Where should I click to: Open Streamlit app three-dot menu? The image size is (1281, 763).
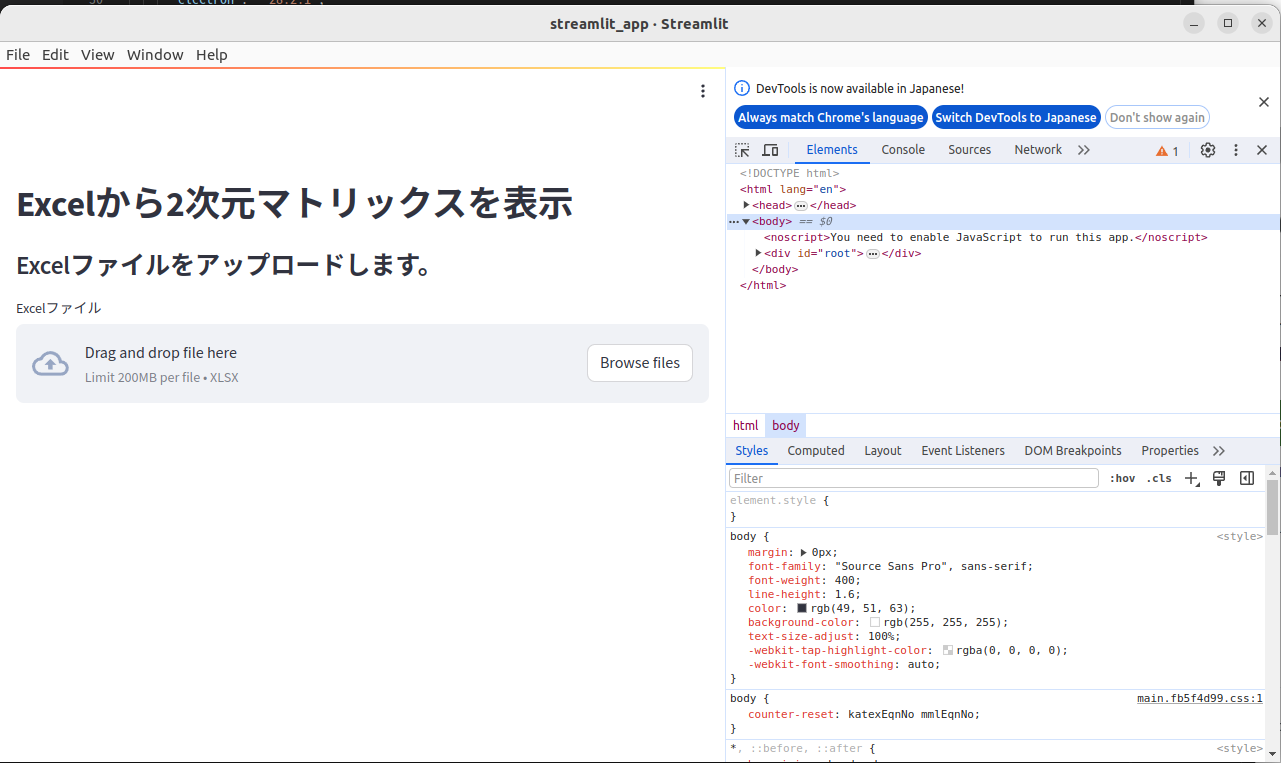[703, 91]
